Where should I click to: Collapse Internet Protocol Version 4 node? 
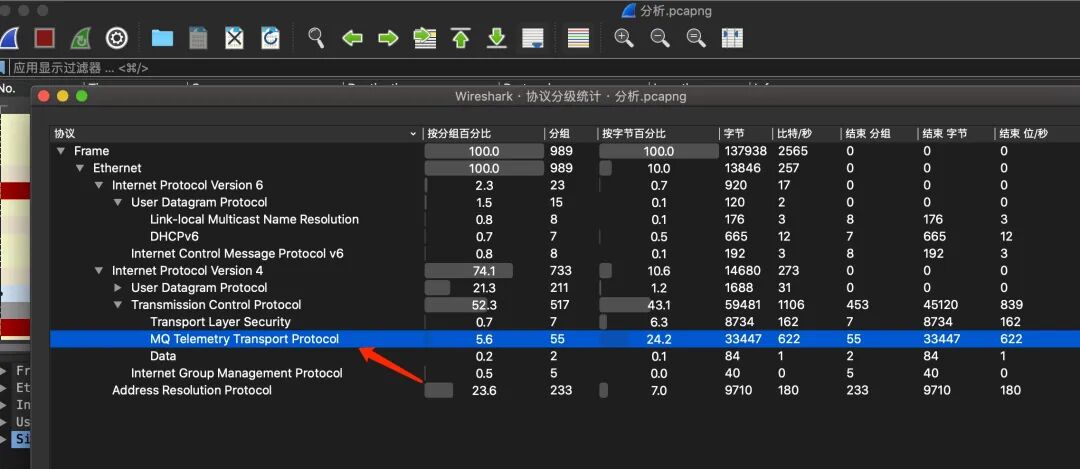coord(99,271)
